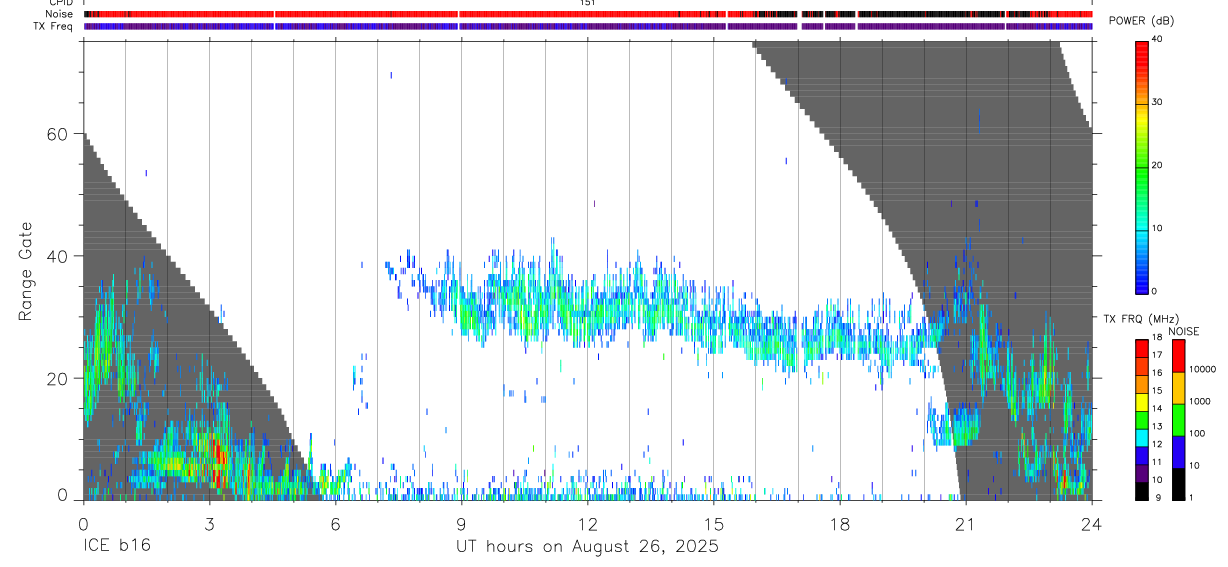The image size is (1228, 567).
Task: Pick the green swatch in NOISE legend
Action: click(x=1178, y=419)
